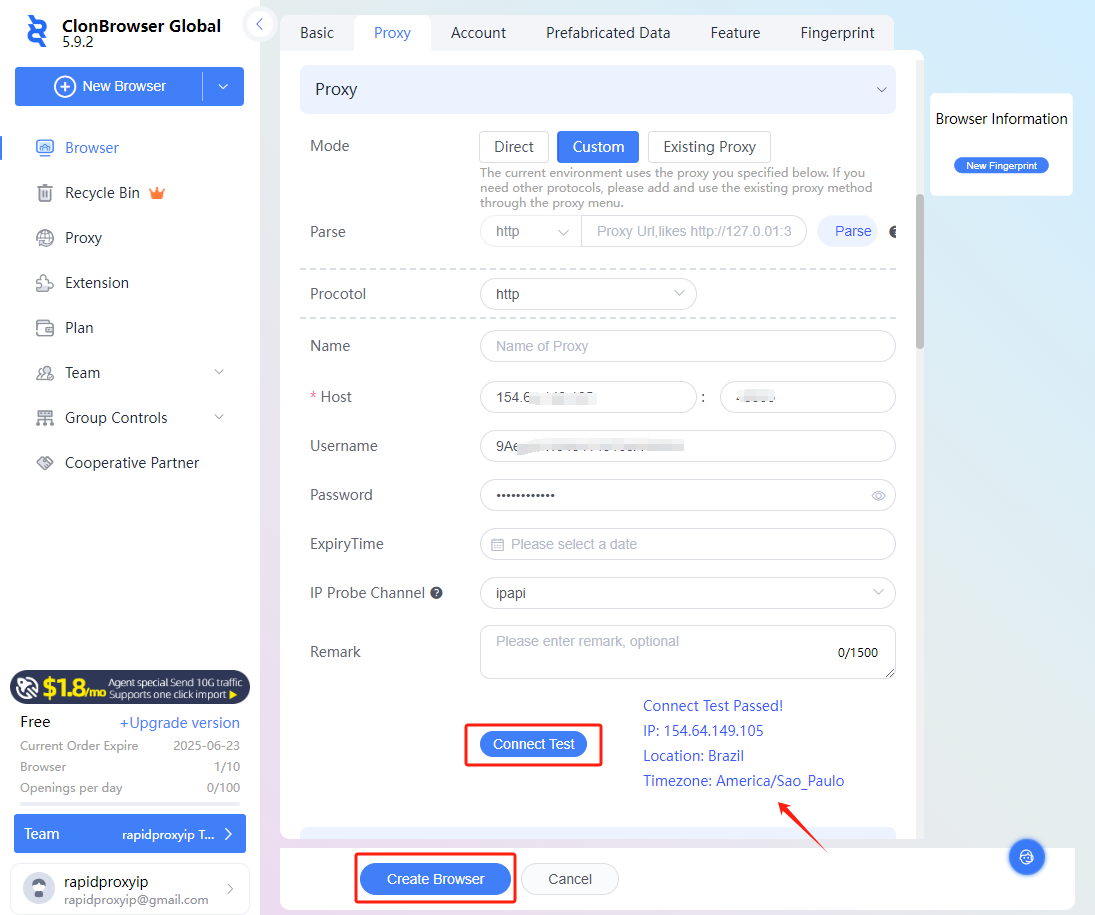Click the Plan wallet icon
Viewport: 1095px width, 915px height.
coord(45,328)
